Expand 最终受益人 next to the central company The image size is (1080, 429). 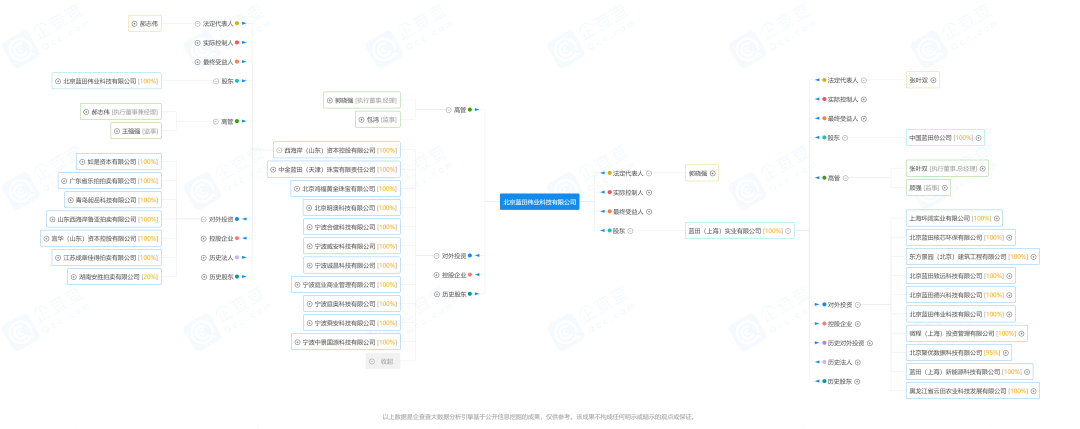[649, 212]
